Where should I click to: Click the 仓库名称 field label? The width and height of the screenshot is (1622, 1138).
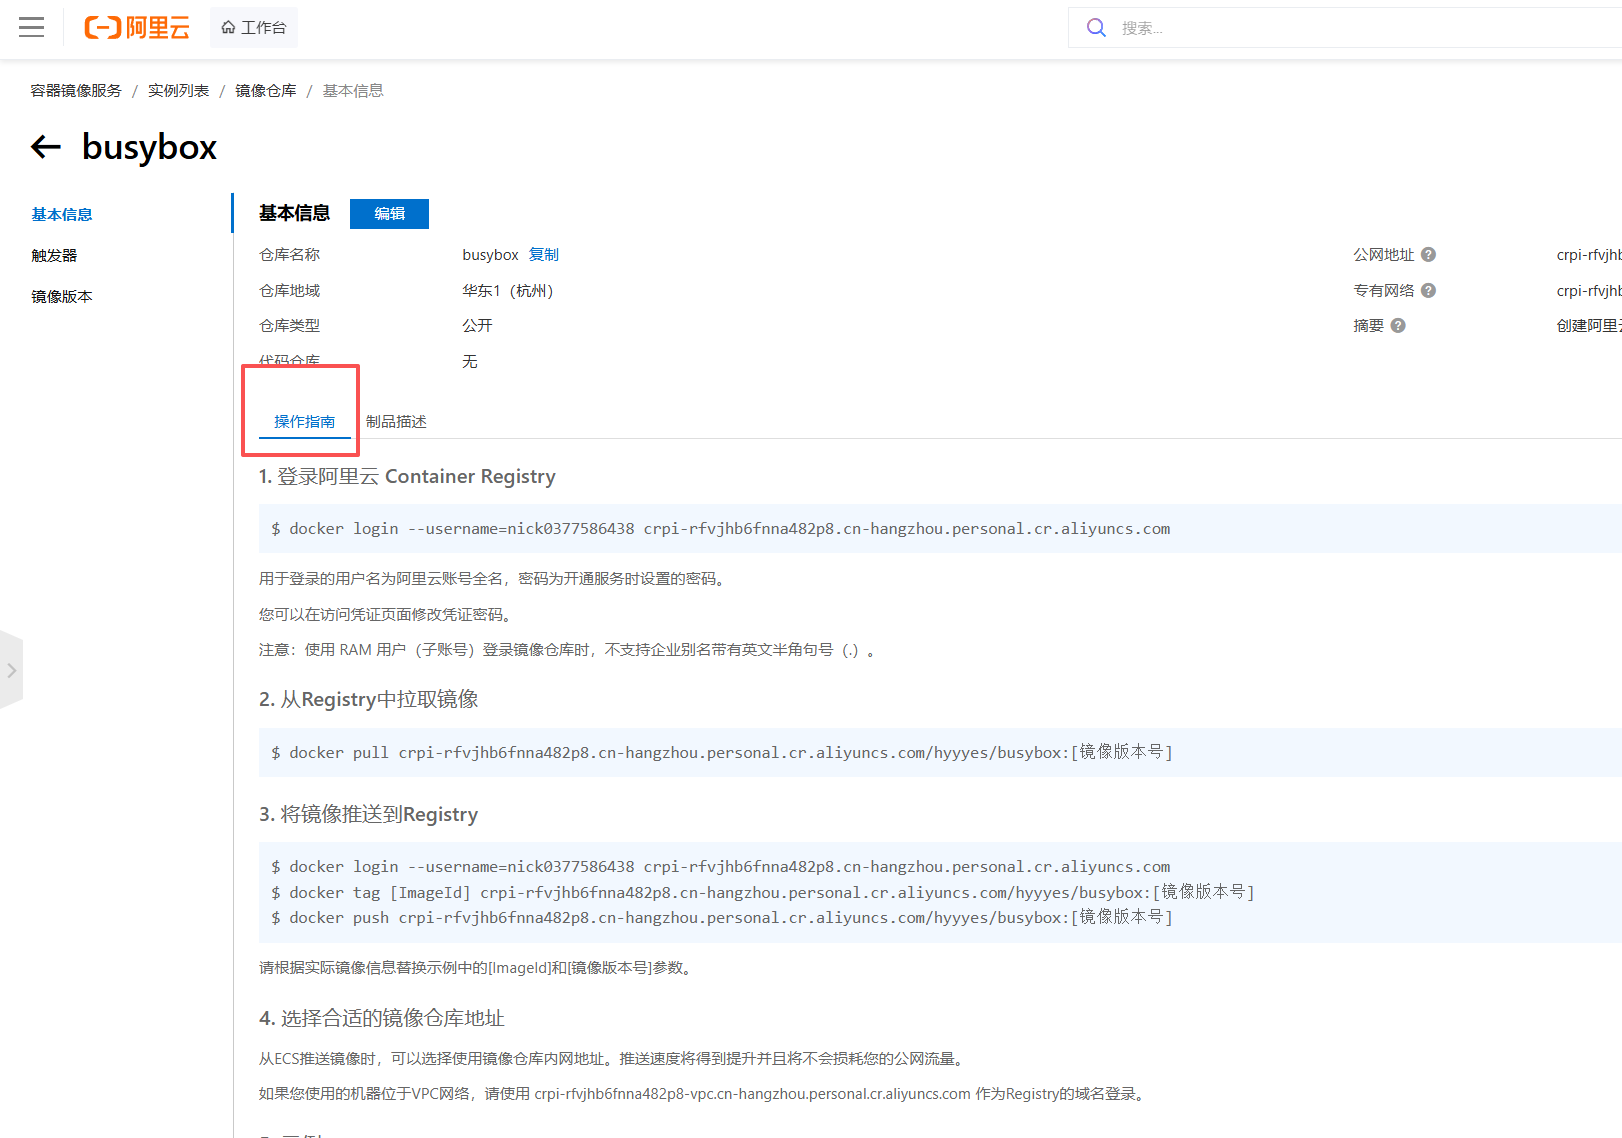[289, 255]
